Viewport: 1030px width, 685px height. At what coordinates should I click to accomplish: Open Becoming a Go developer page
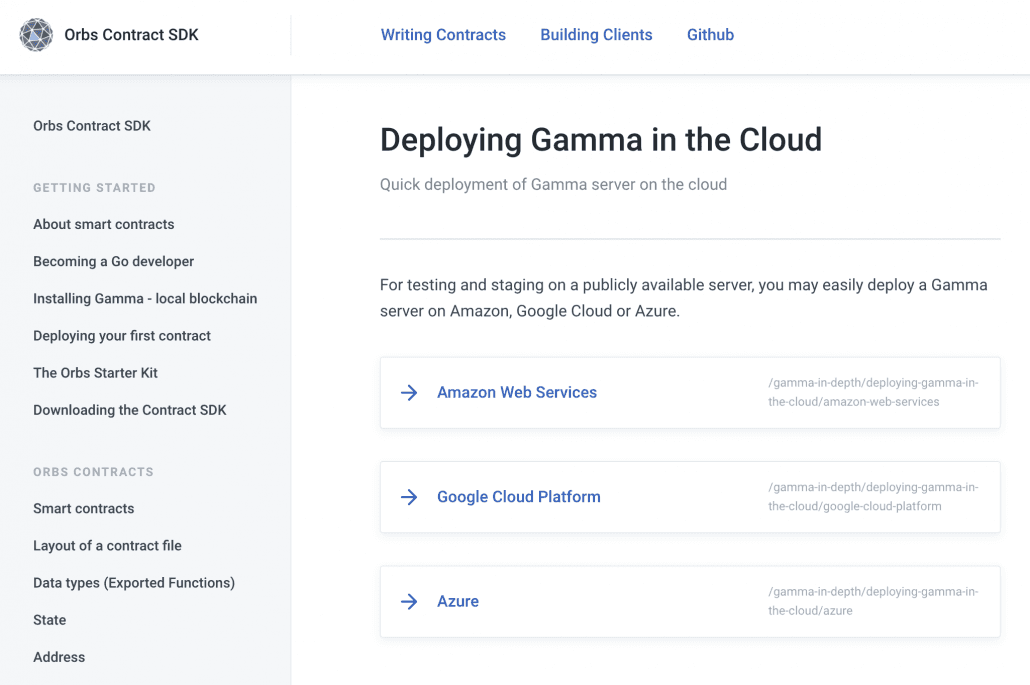[x=114, y=261]
